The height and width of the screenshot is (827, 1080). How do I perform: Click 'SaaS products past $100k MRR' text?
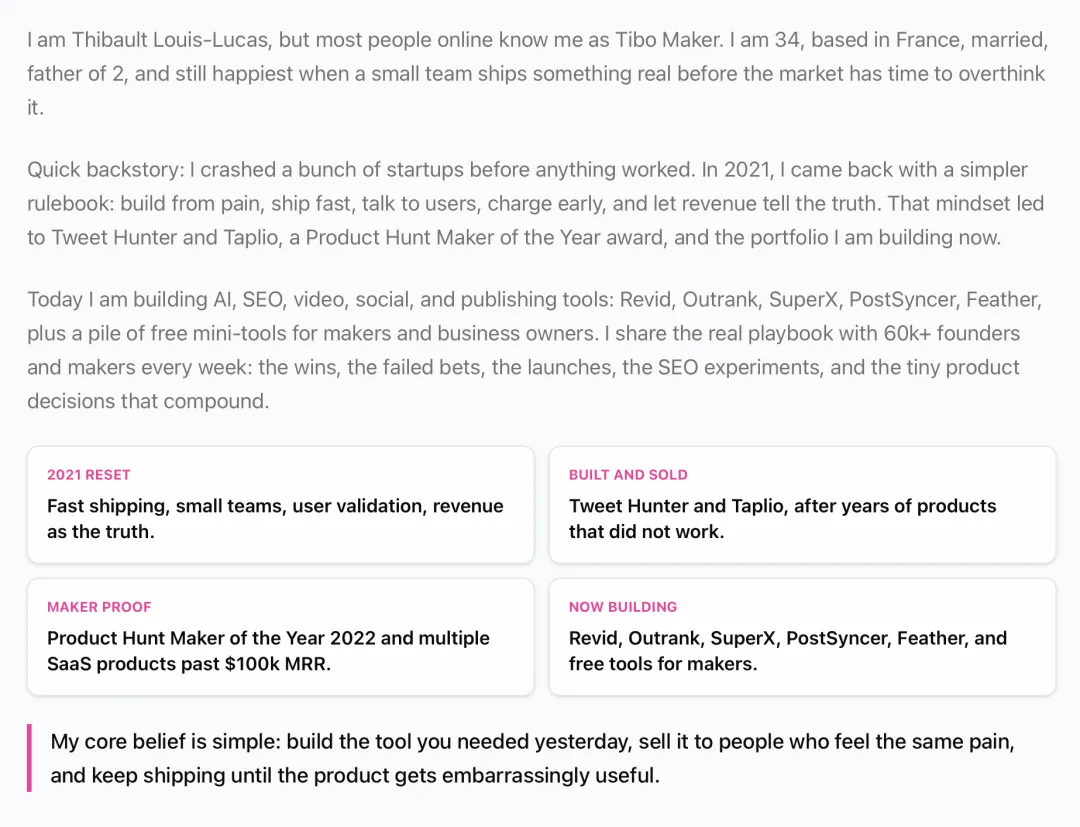coord(189,664)
